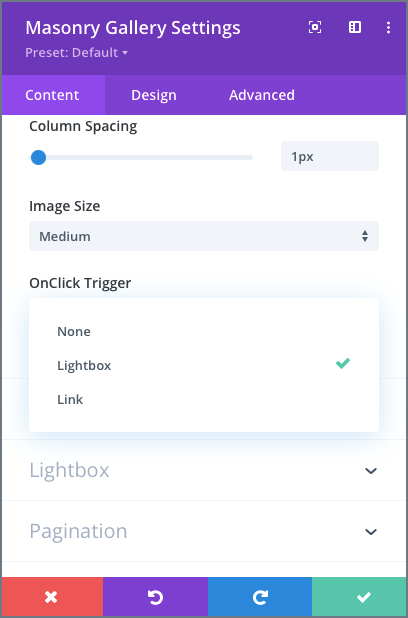Click the purple undo arrow button
408x618 pixels.
pos(155,597)
